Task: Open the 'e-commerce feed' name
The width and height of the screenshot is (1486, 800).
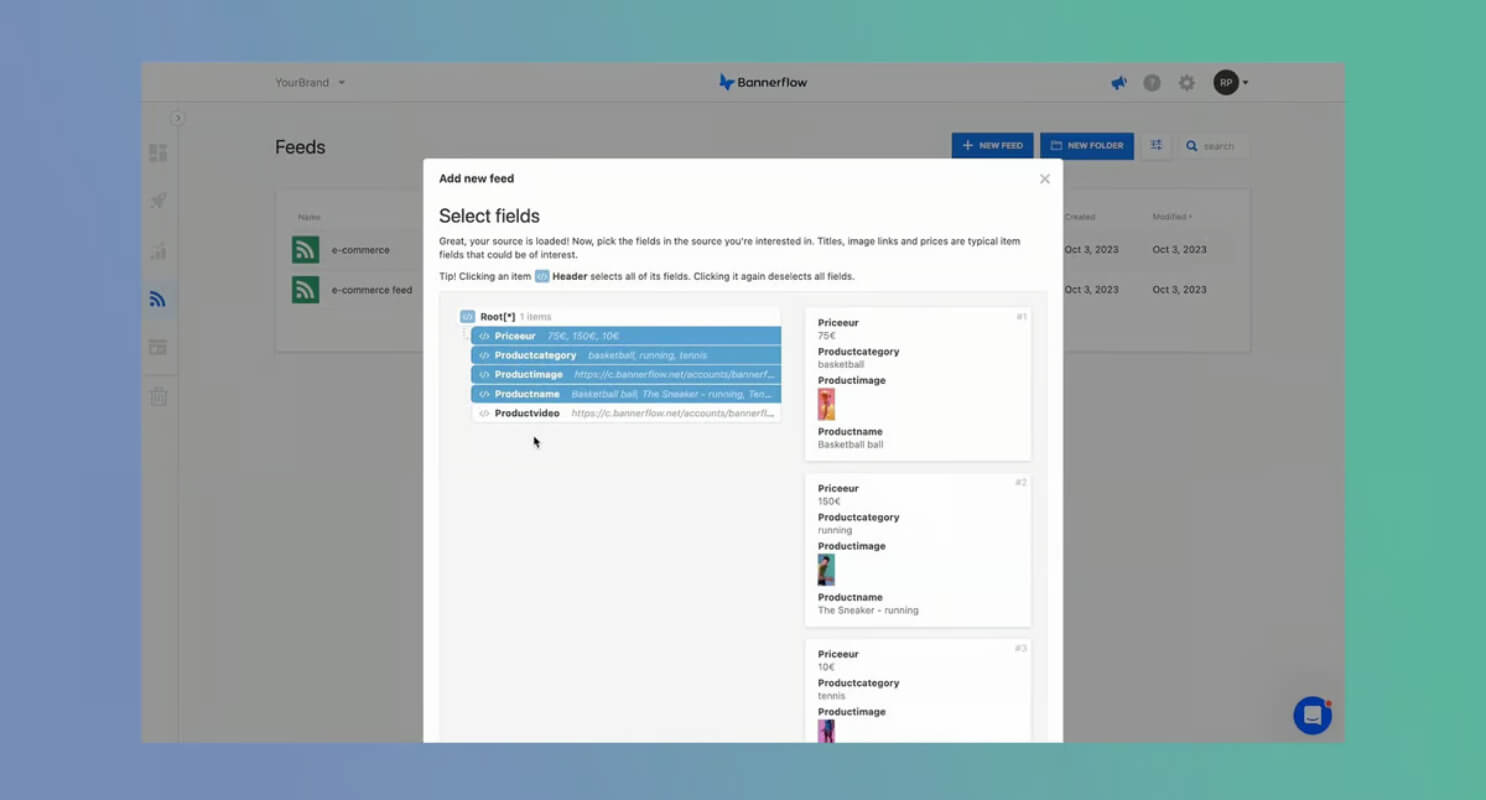Action: point(372,290)
